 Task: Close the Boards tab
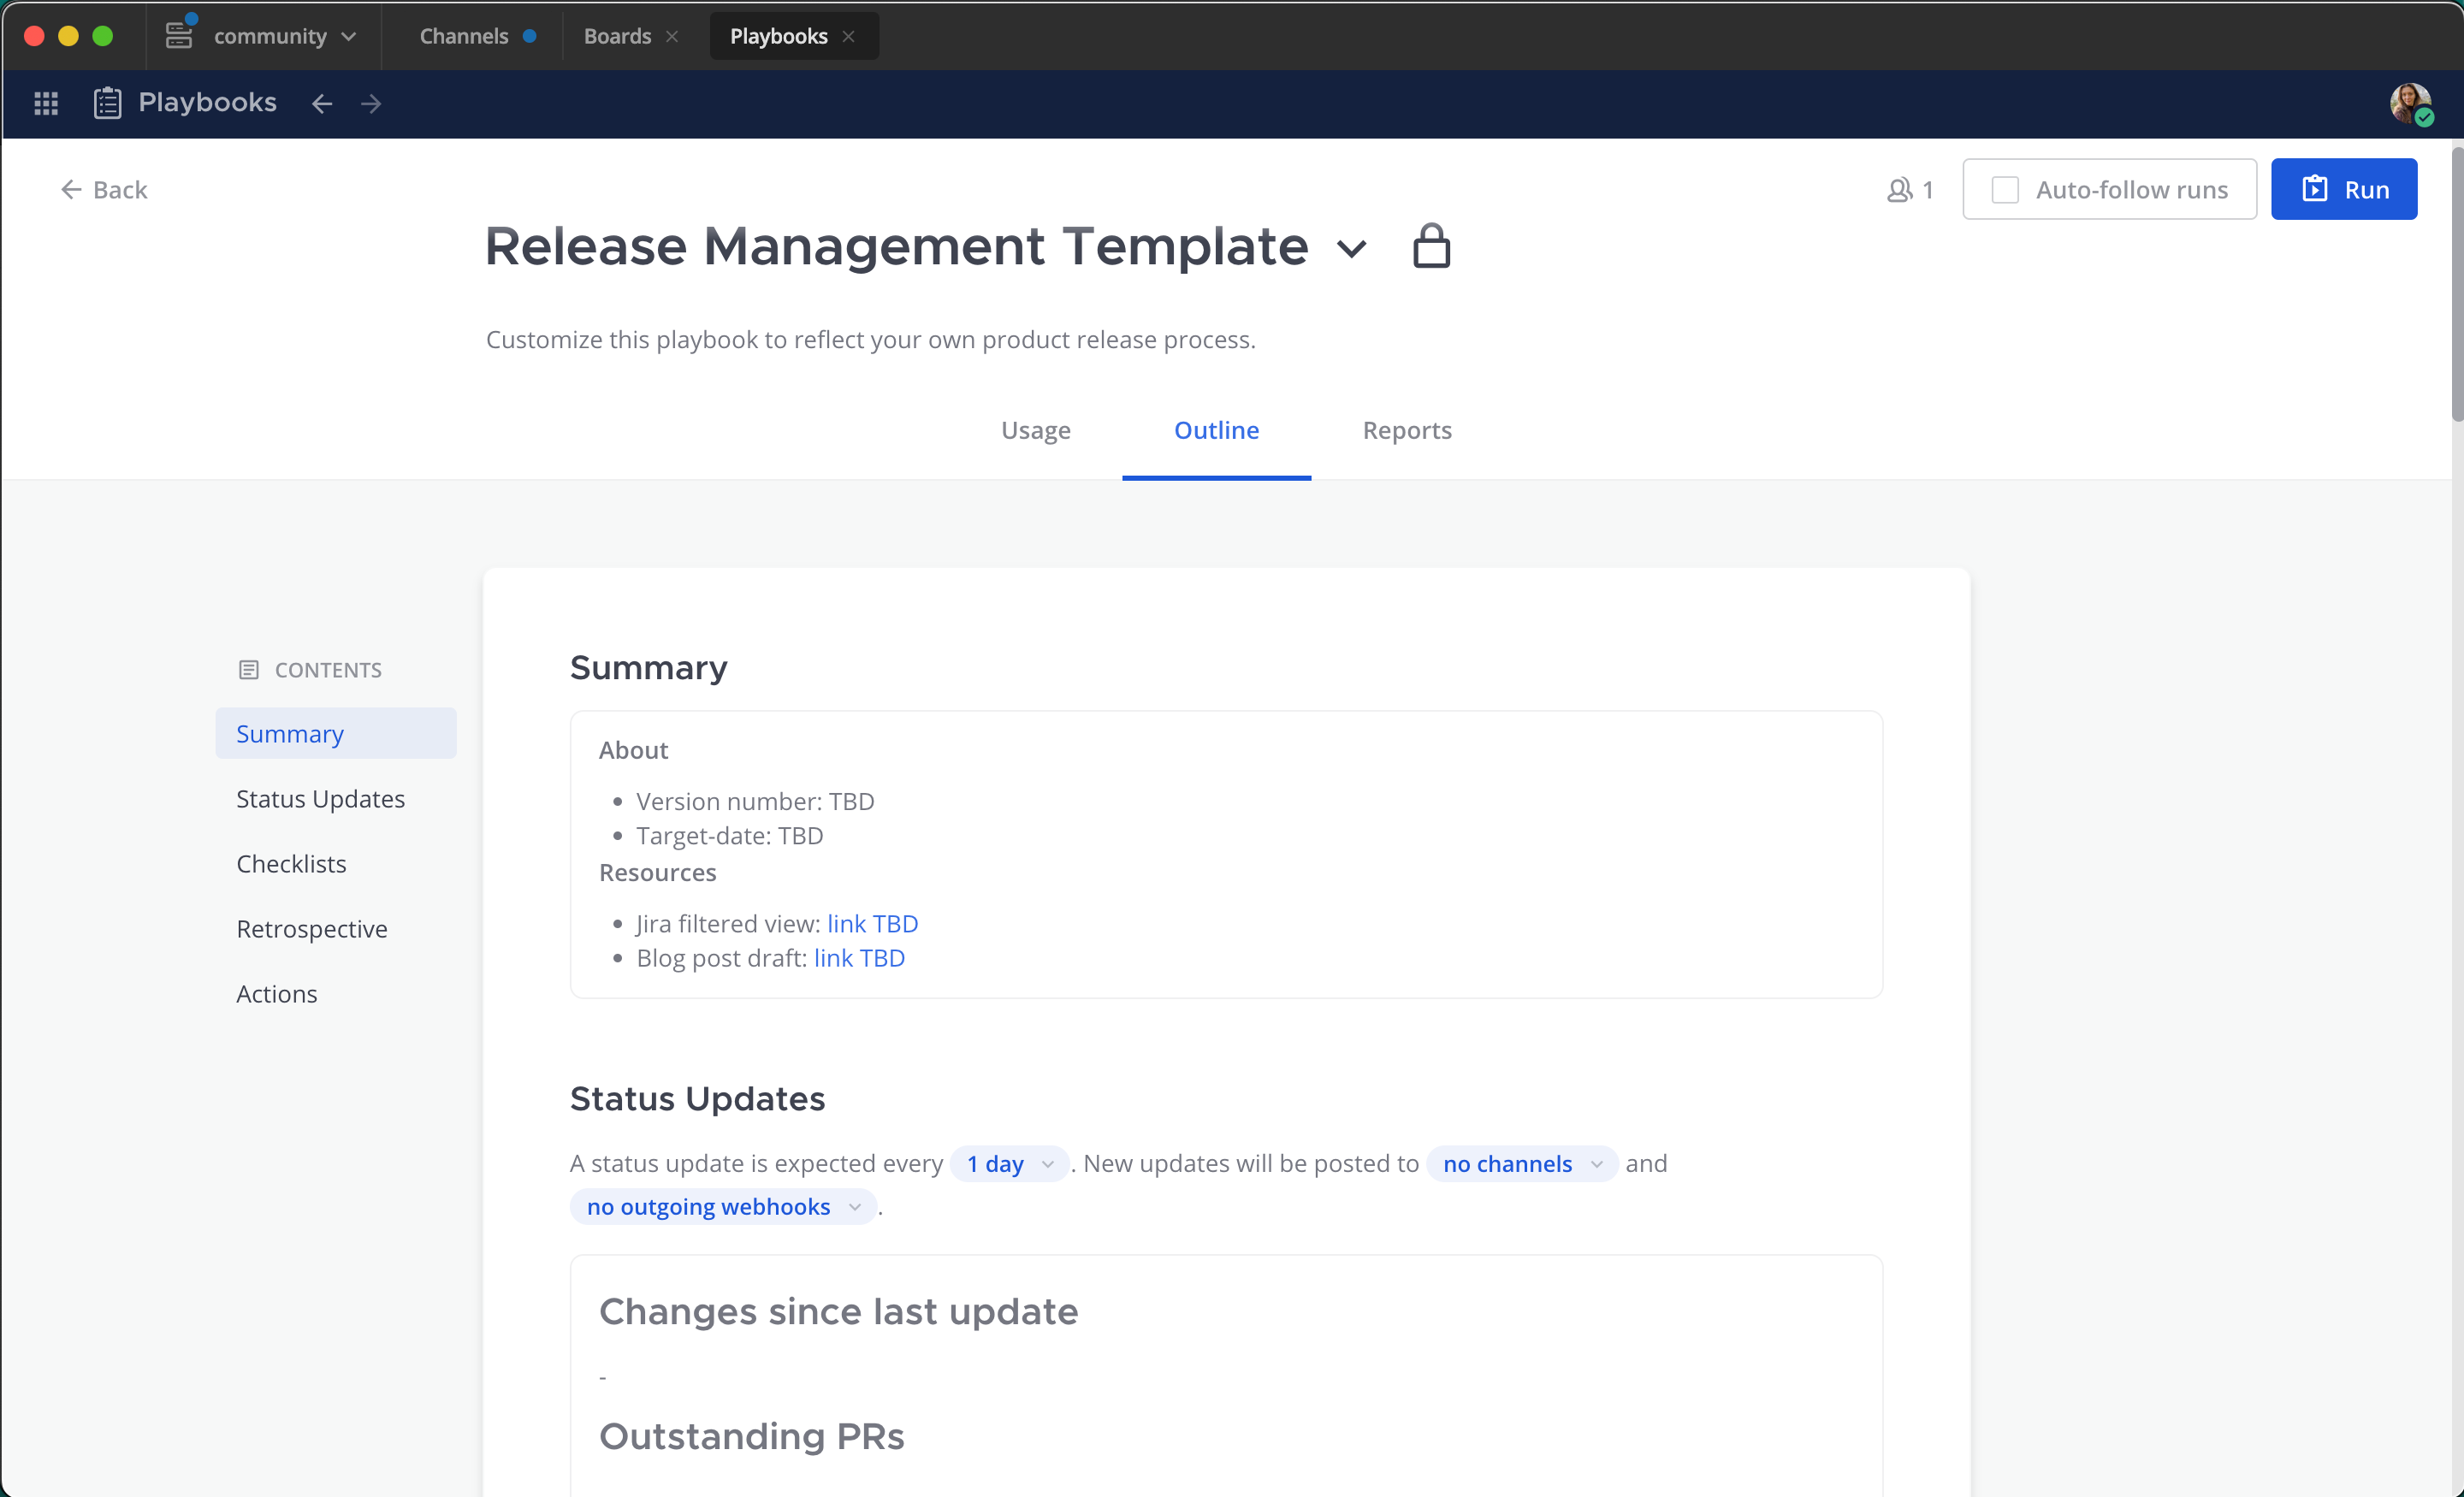pos(672,36)
